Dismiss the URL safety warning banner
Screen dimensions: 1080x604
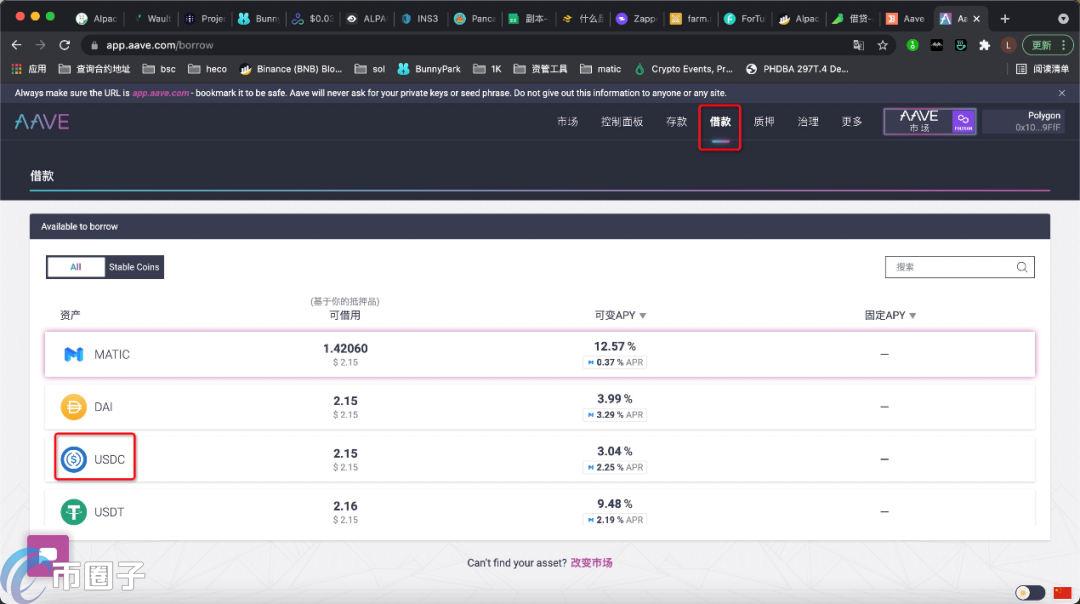coord(1061,93)
